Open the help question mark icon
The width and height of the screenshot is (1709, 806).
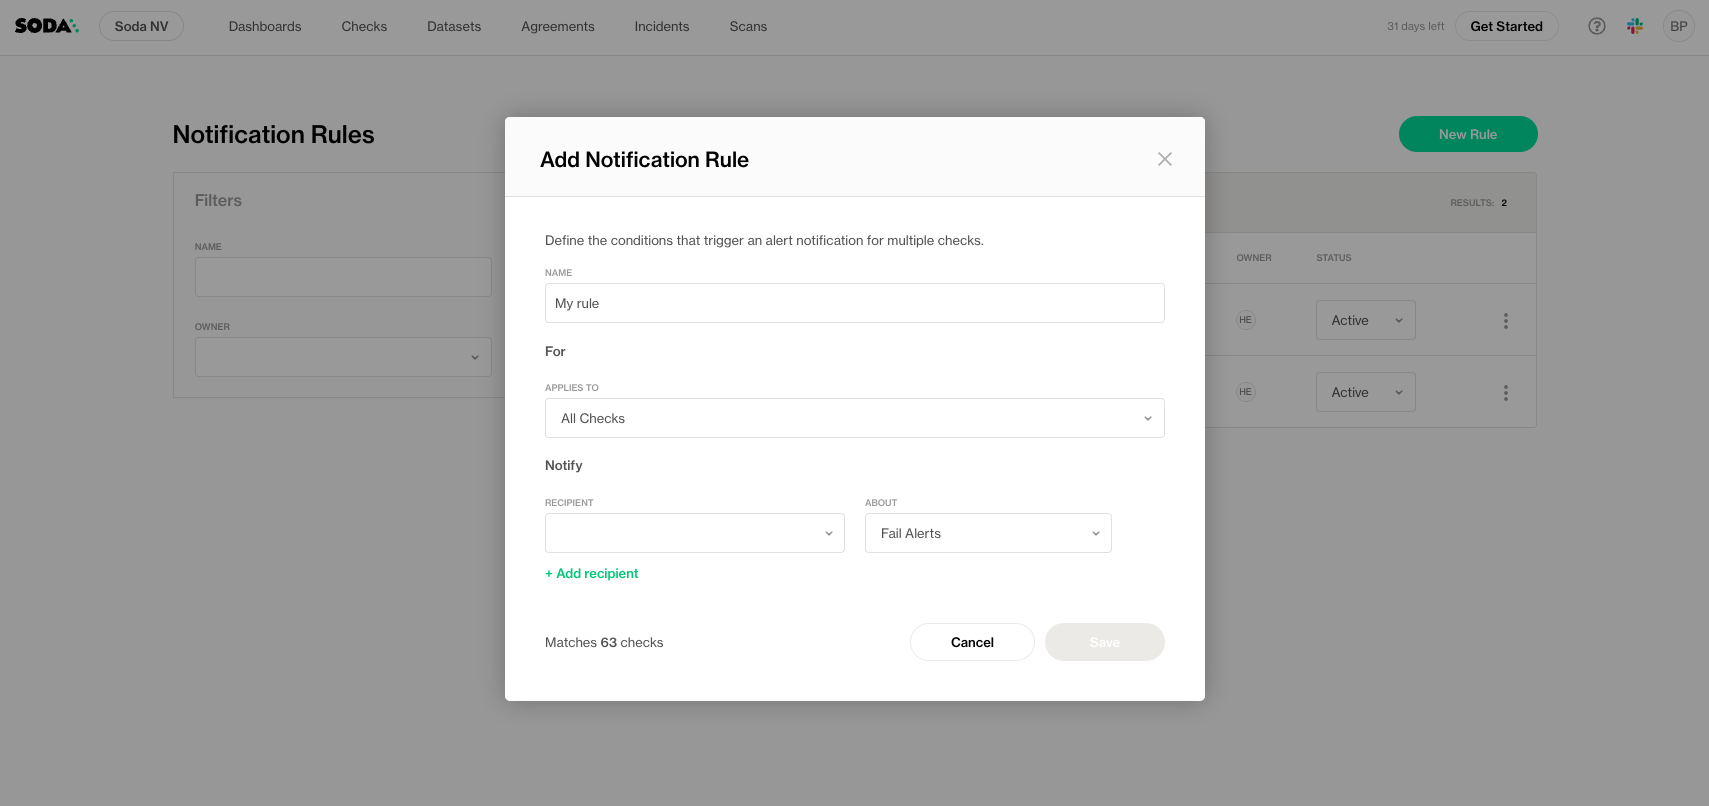point(1597,26)
